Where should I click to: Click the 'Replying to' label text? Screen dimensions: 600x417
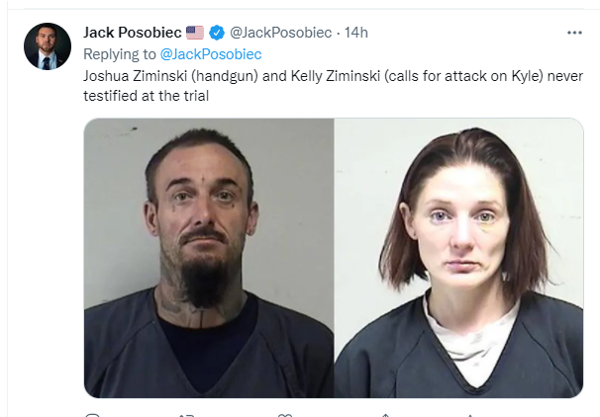pos(119,54)
